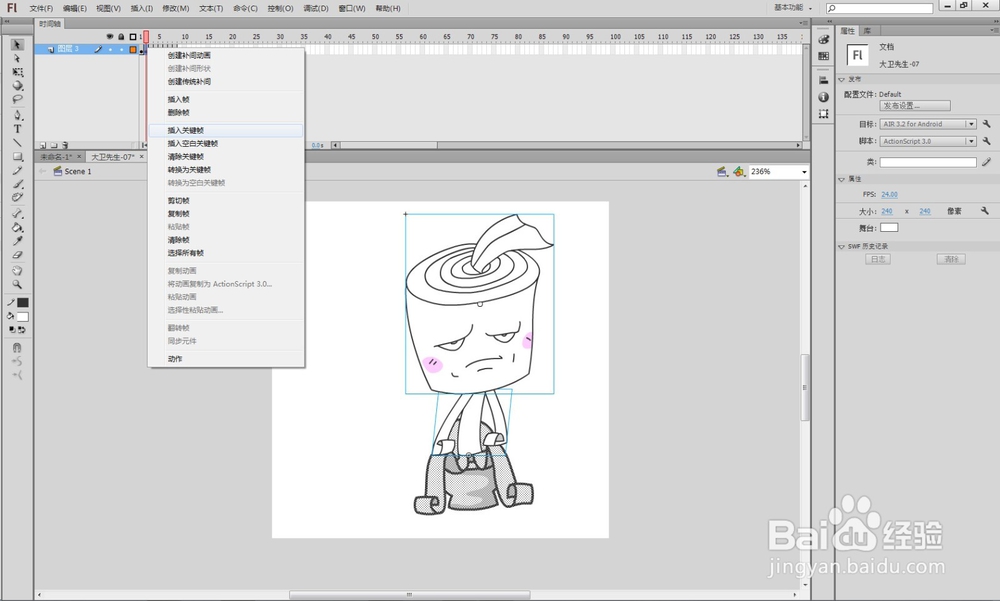Image resolution: width=1000 pixels, height=601 pixels.
Task: Click the first size value 240
Action: [886, 211]
